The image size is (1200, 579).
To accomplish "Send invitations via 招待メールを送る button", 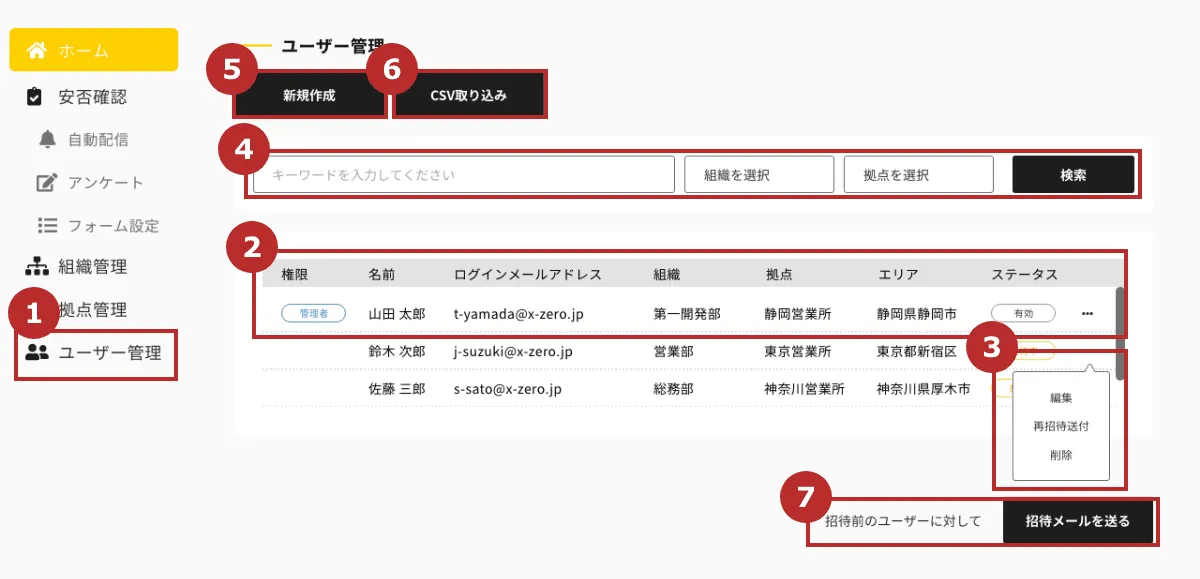I will [x=1079, y=521].
